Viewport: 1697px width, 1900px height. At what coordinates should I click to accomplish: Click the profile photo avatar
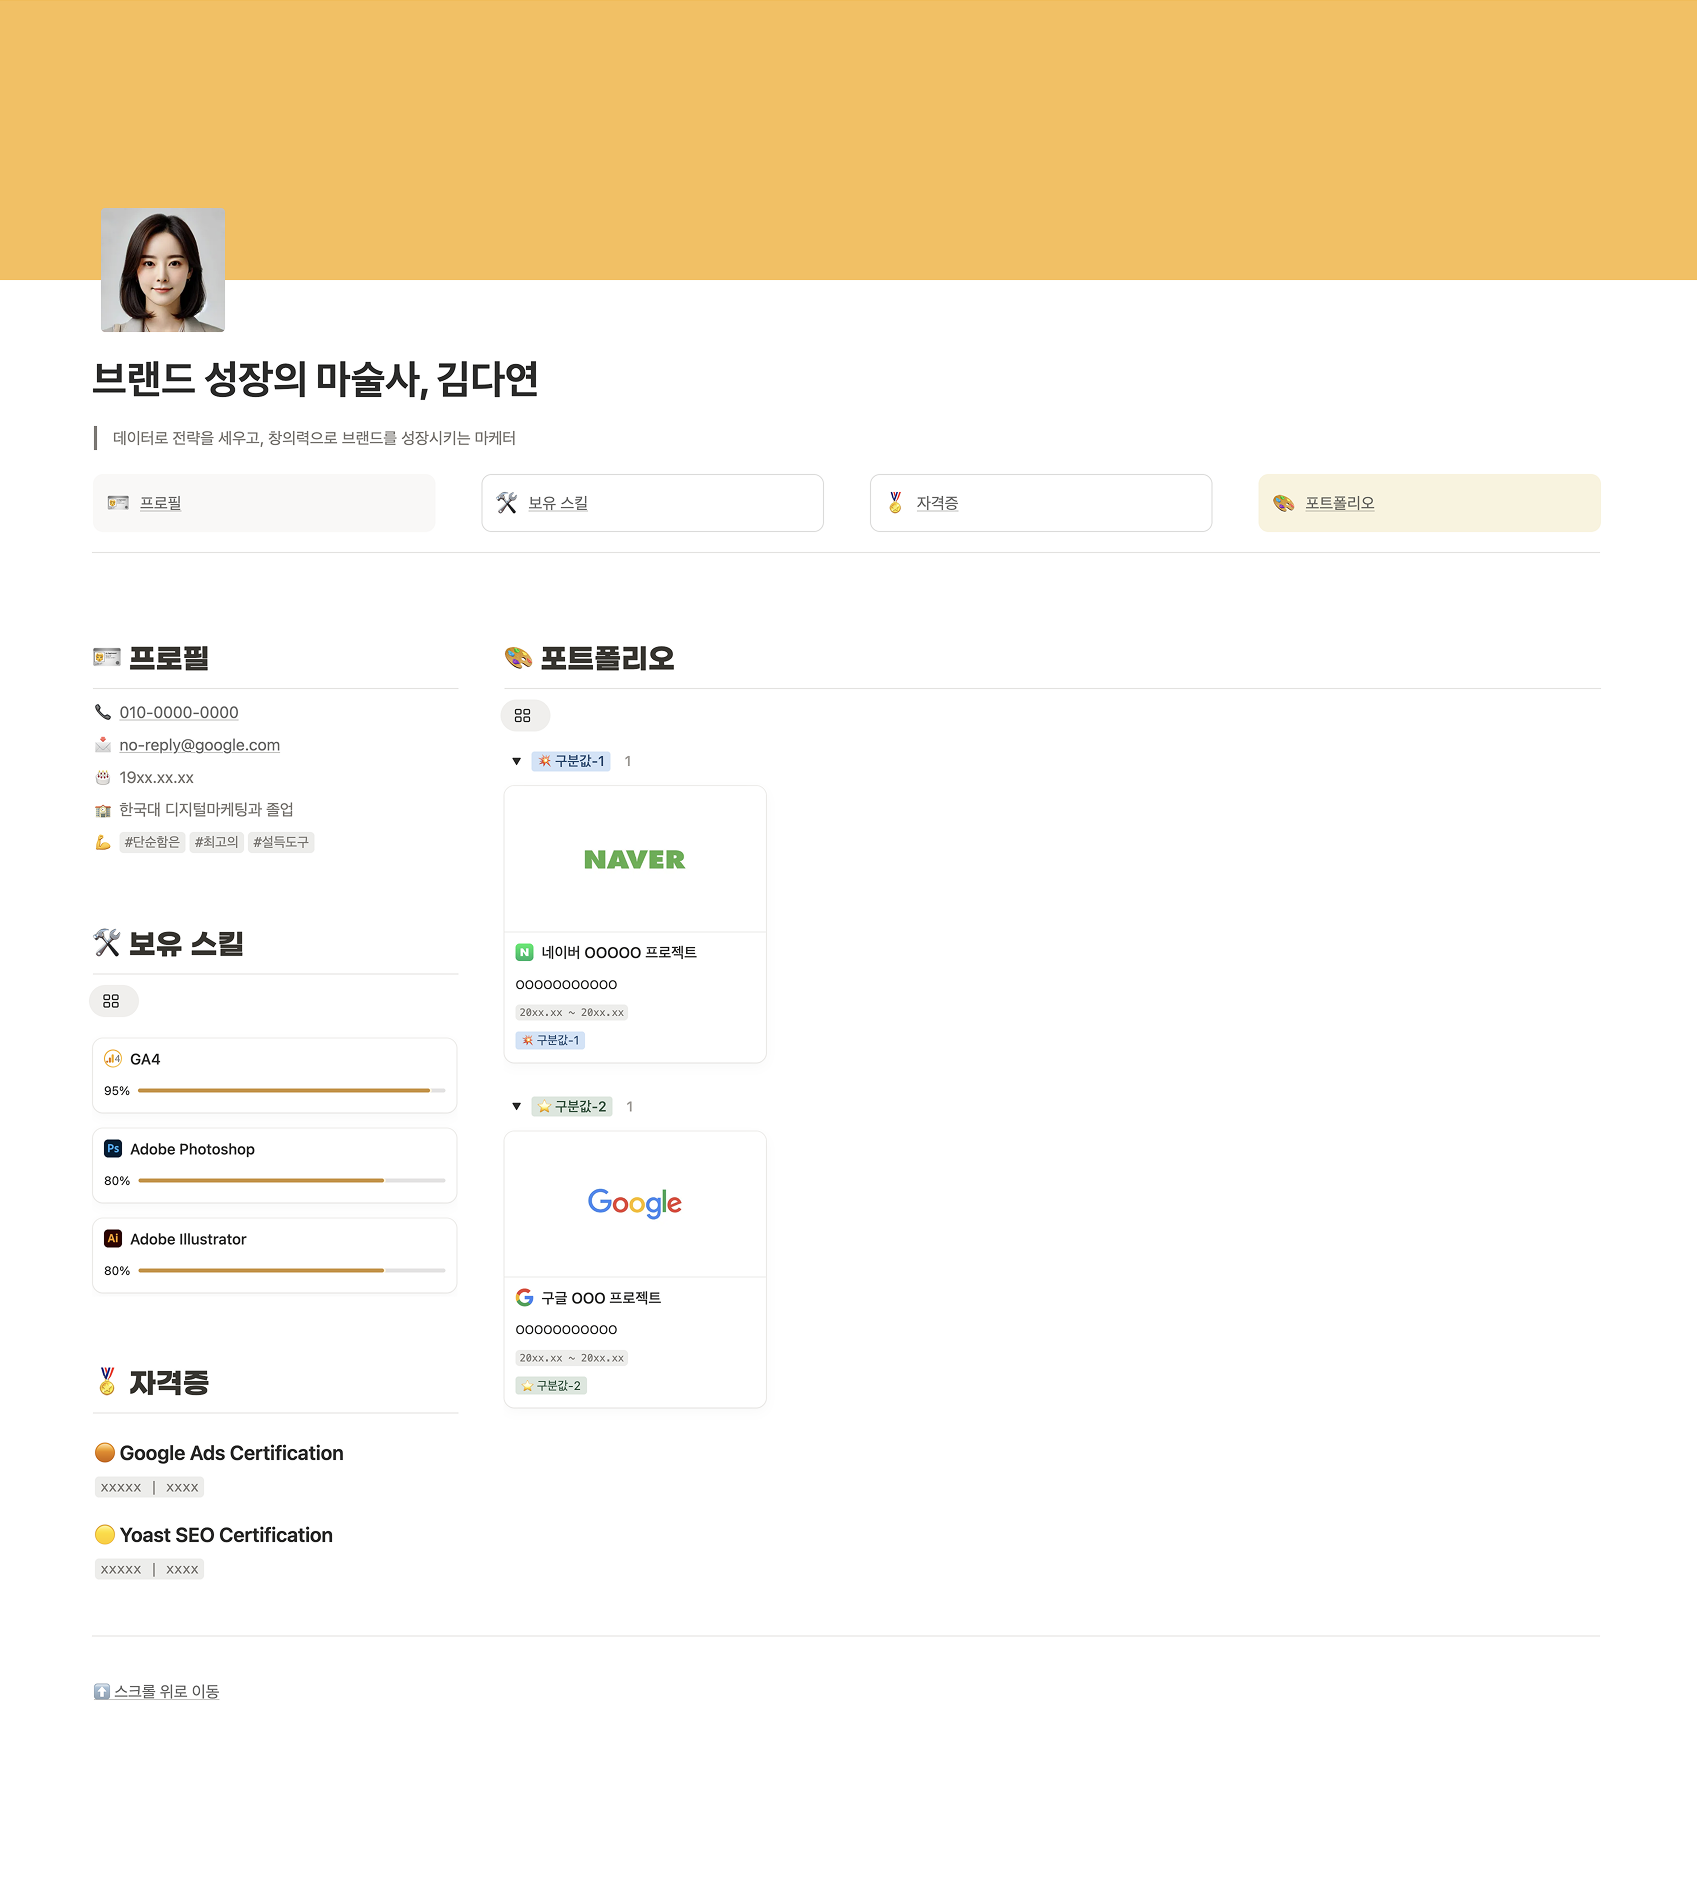coord(163,270)
